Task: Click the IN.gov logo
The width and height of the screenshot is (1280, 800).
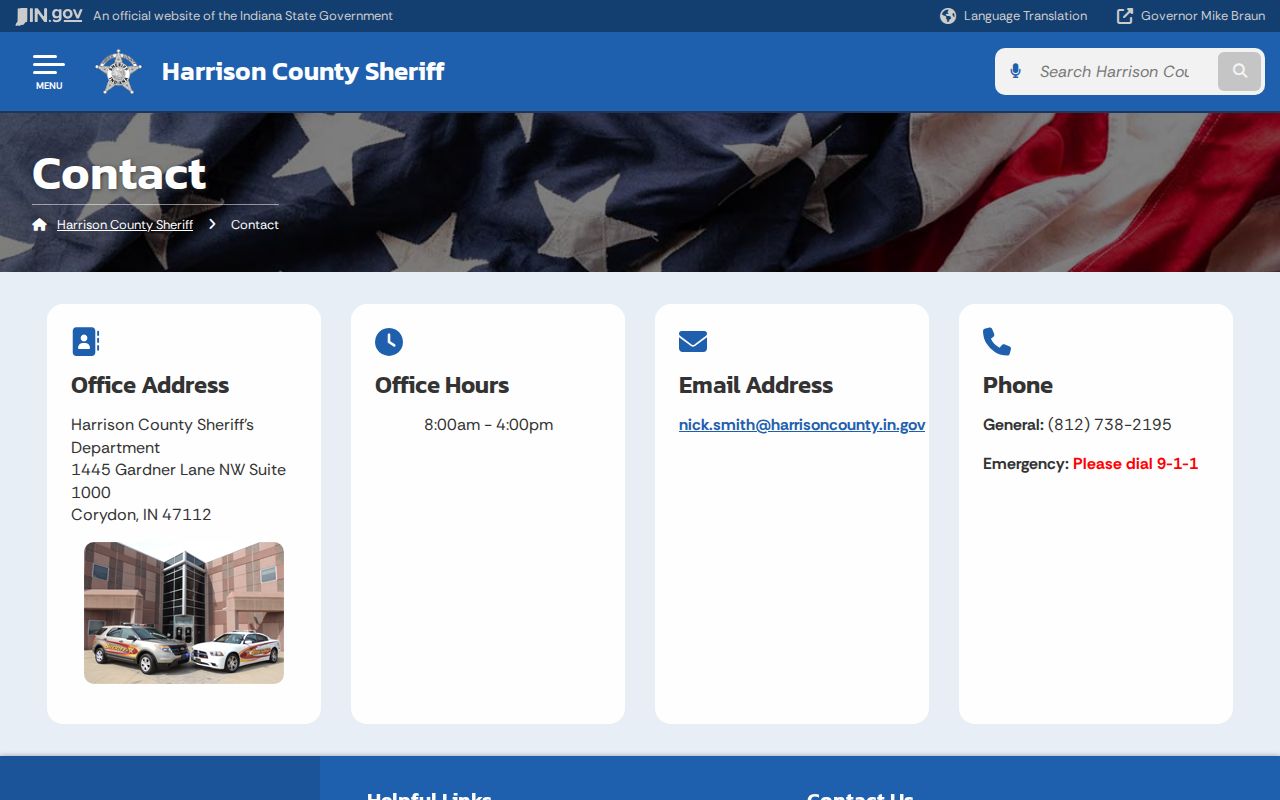Action: click(49, 15)
